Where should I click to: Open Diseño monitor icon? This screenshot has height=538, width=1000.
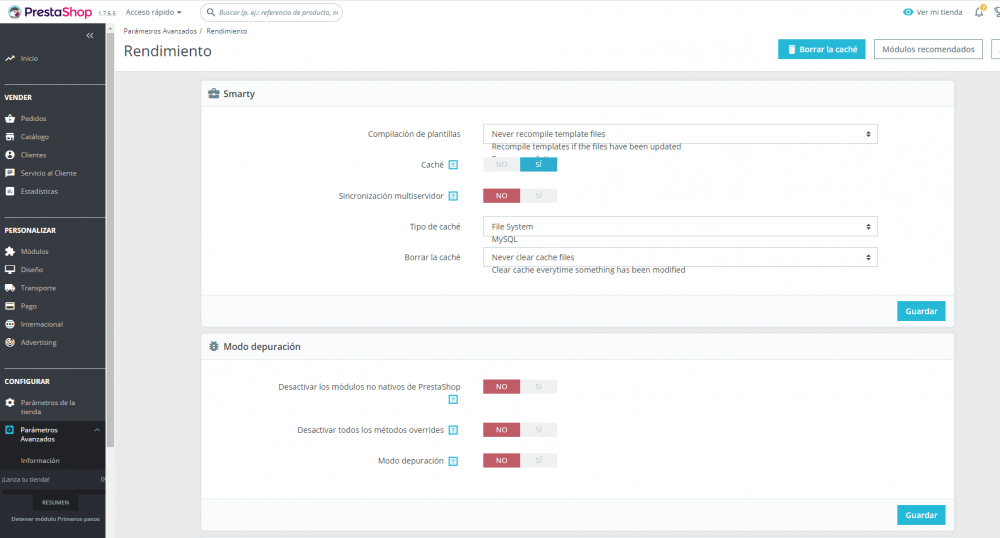(10, 270)
